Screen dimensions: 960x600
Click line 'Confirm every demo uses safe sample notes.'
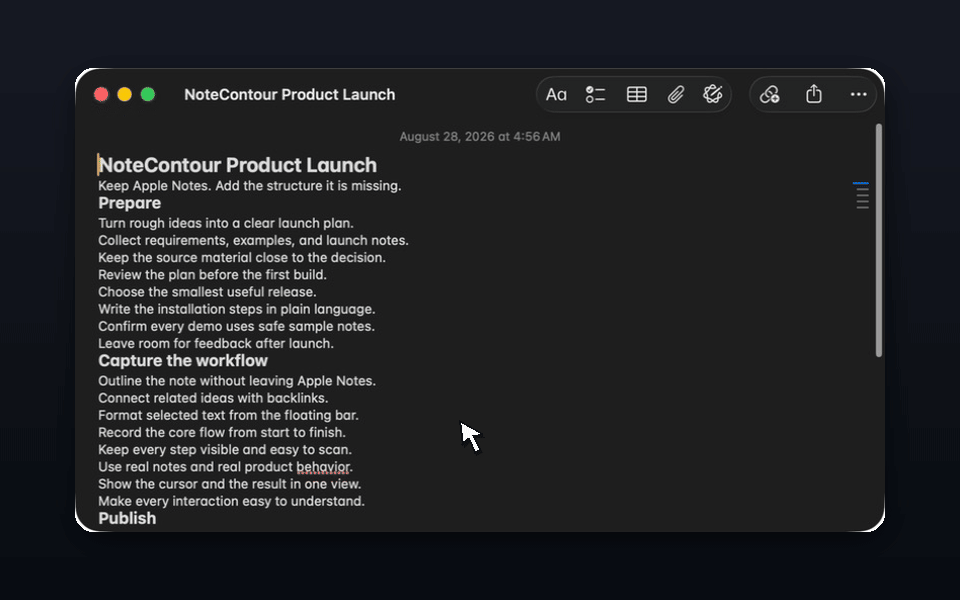coord(236,326)
